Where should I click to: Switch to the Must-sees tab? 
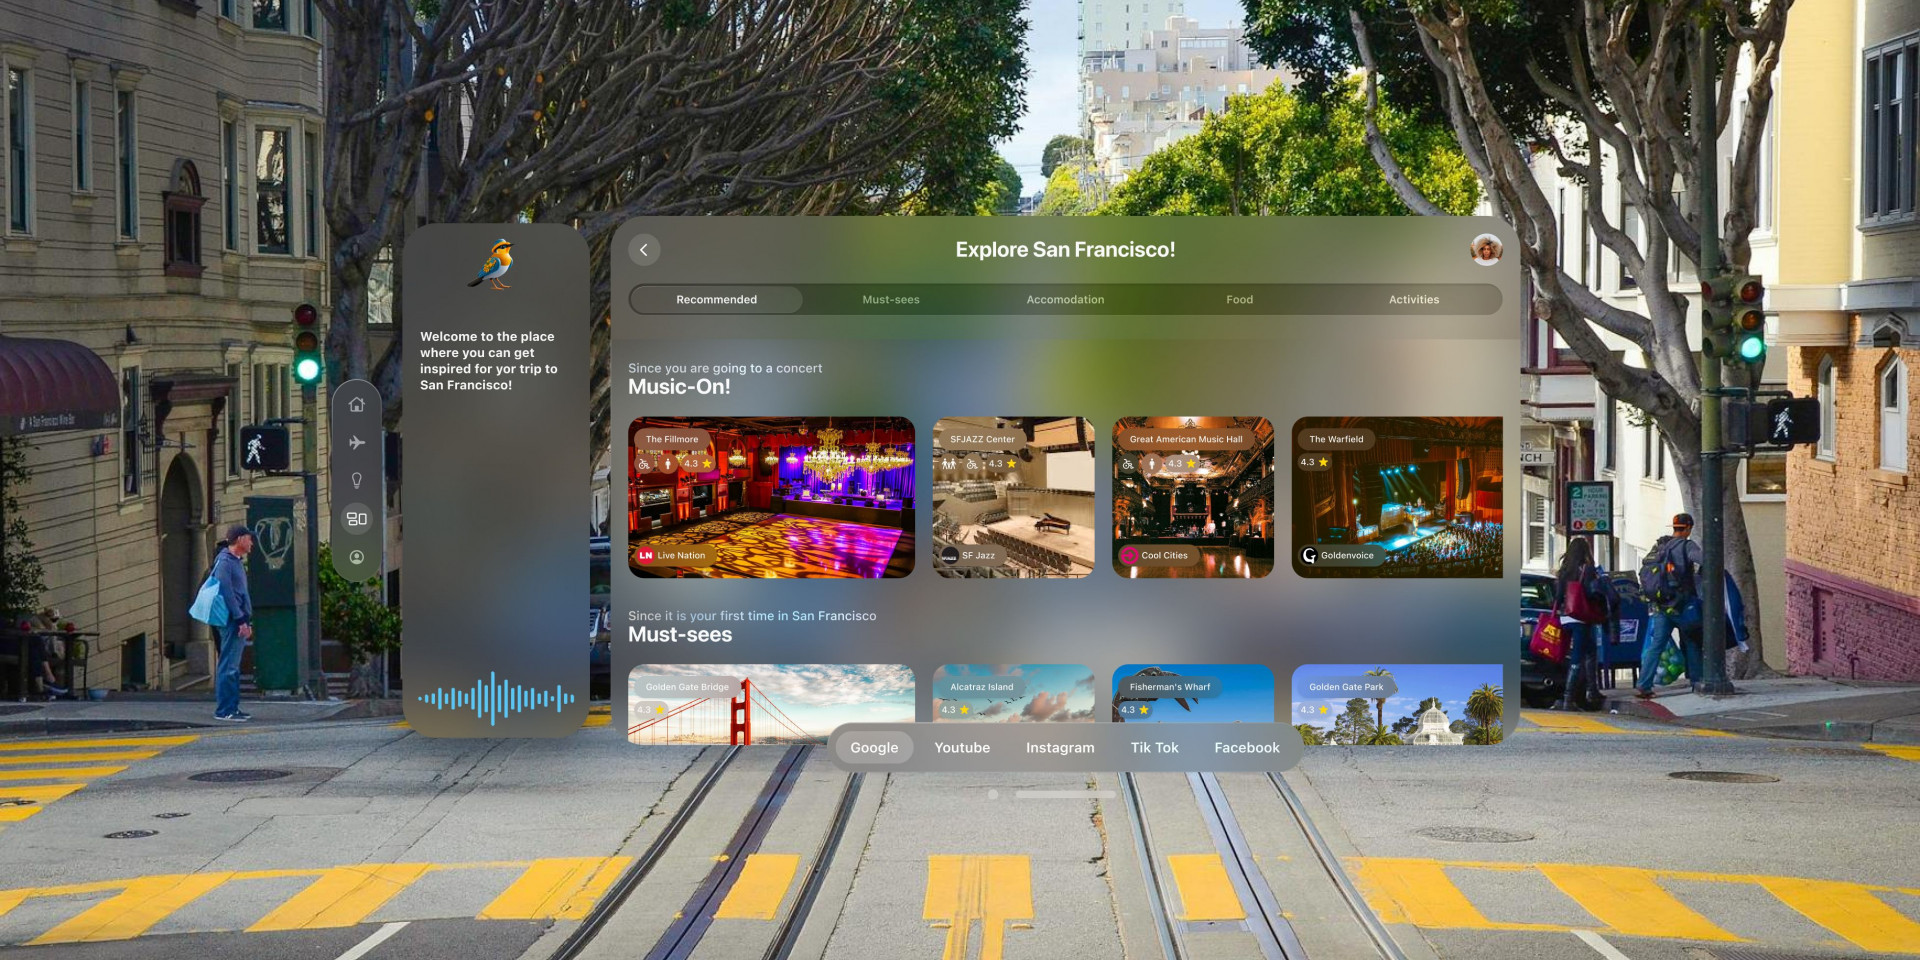pyautogui.click(x=891, y=300)
